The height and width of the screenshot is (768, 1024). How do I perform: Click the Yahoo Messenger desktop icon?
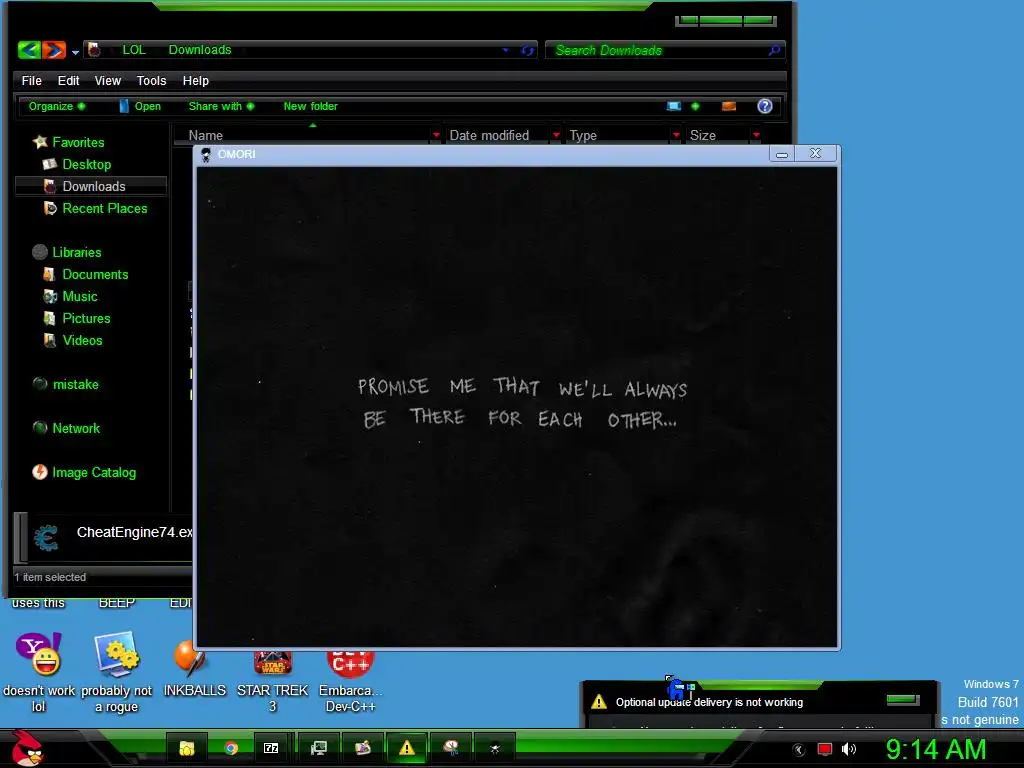point(39,654)
